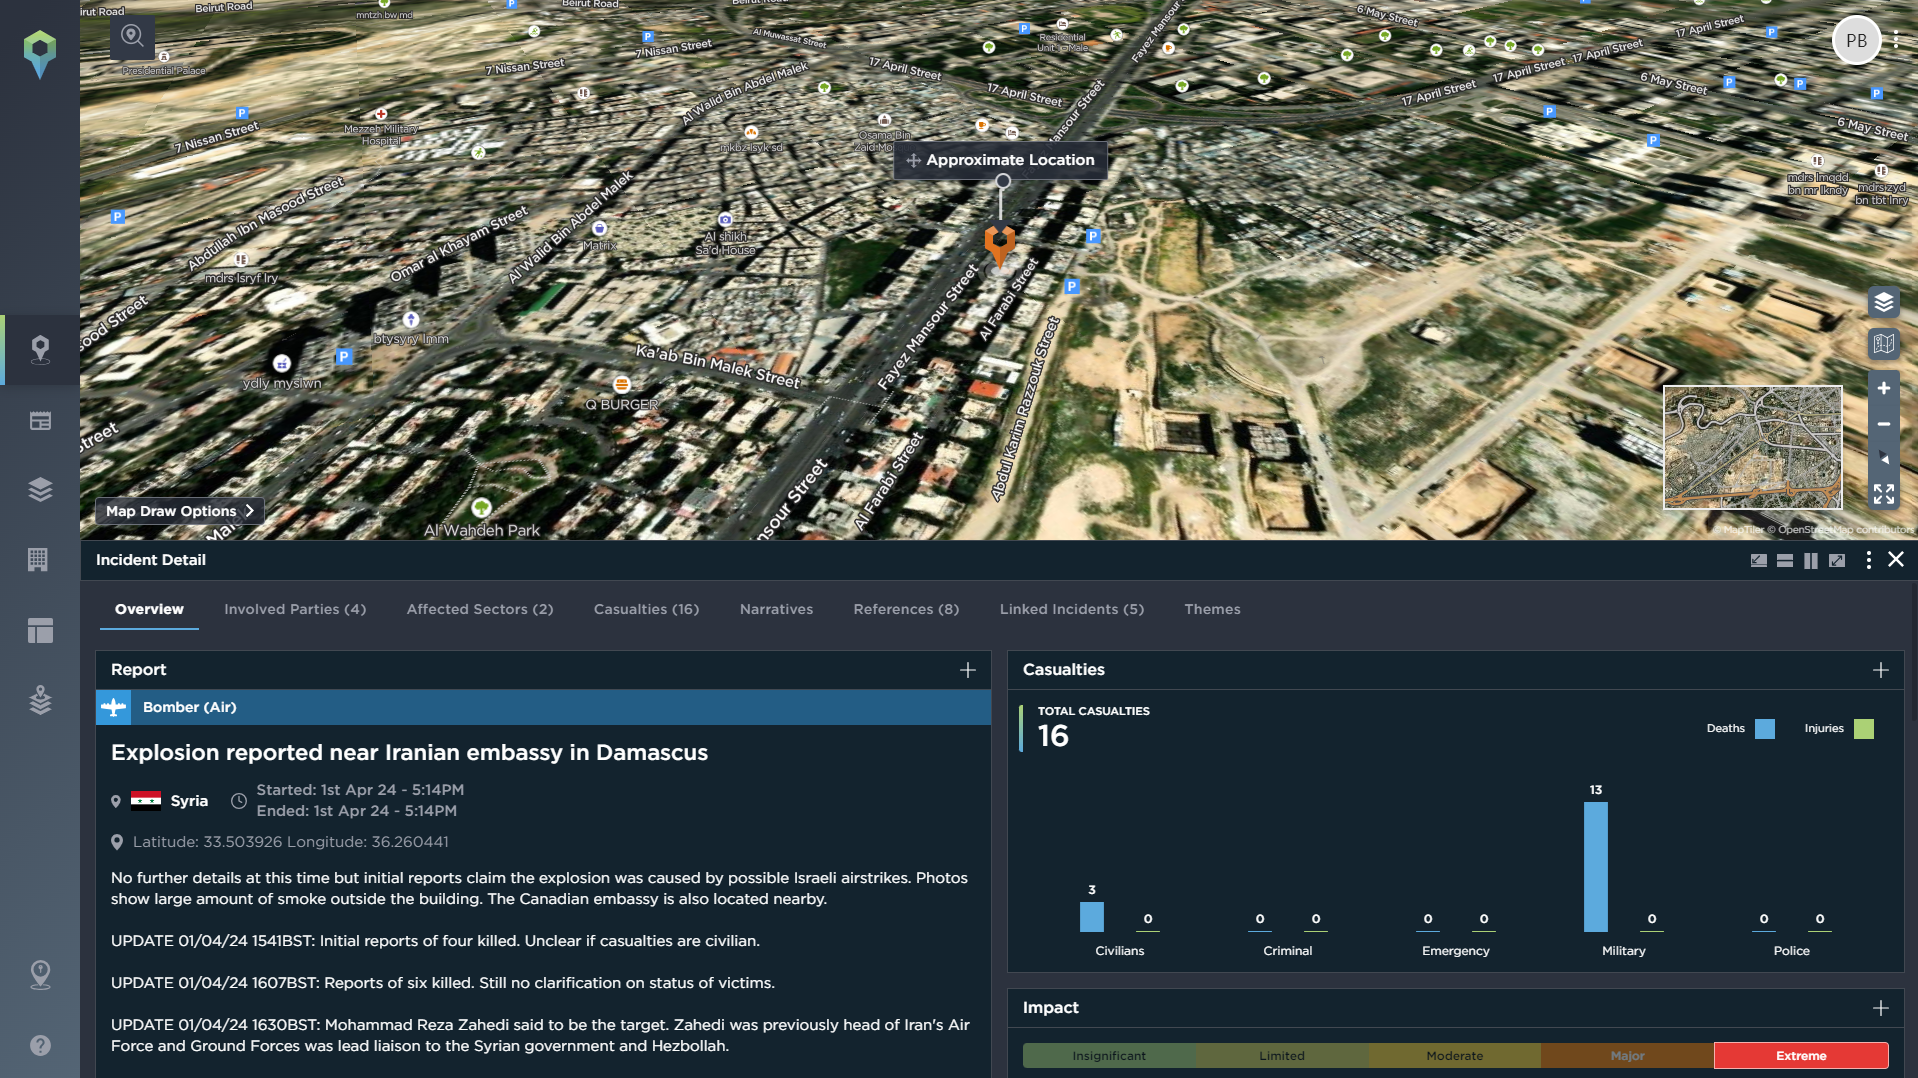Image resolution: width=1918 pixels, height=1078 pixels.
Task: Open the help question mark icon
Action: tap(40, 1045)
